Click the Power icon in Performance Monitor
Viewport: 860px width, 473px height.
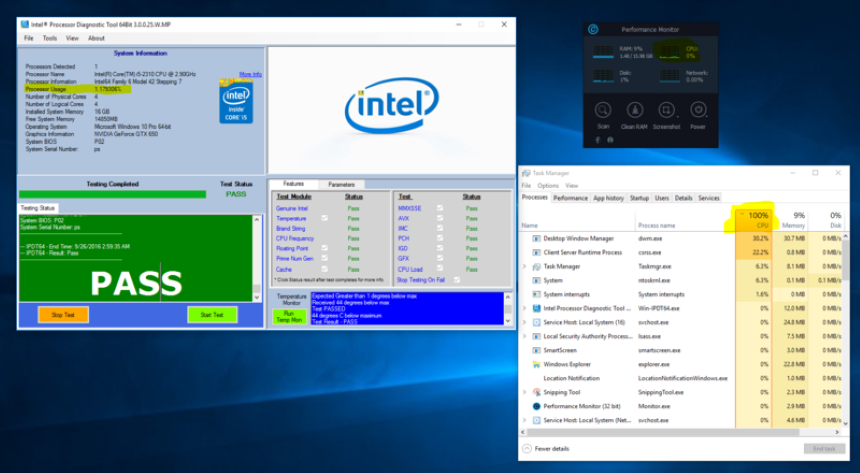[x=698, y=110]
